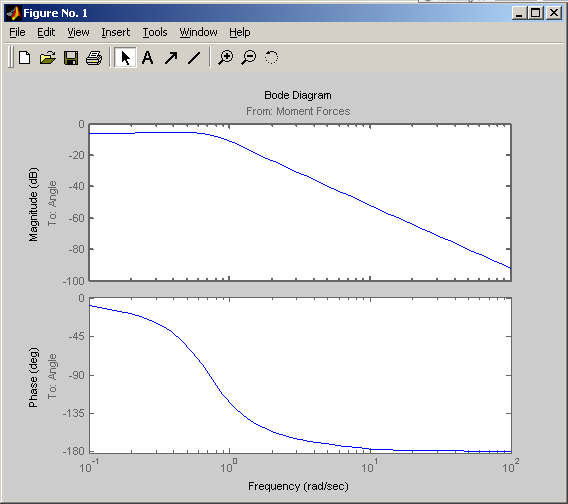Open a file with the folder icon
Viewport: 568px width, 504px height.
click(47, 58)
